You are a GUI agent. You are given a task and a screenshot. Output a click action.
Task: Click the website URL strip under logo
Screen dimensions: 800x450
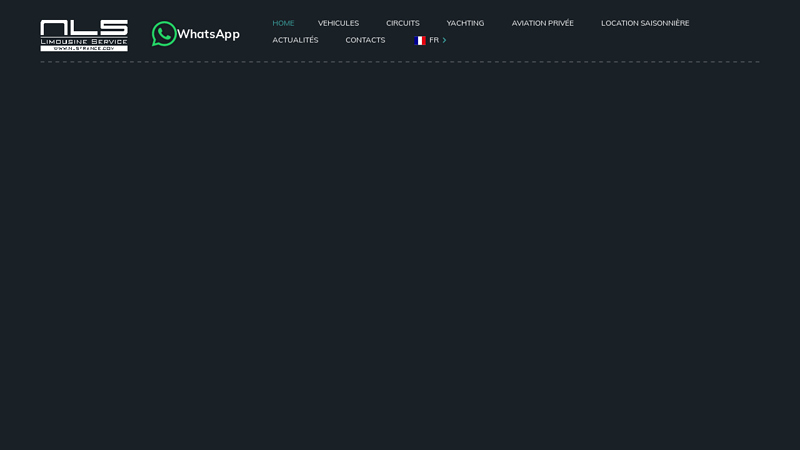[84, 48]
